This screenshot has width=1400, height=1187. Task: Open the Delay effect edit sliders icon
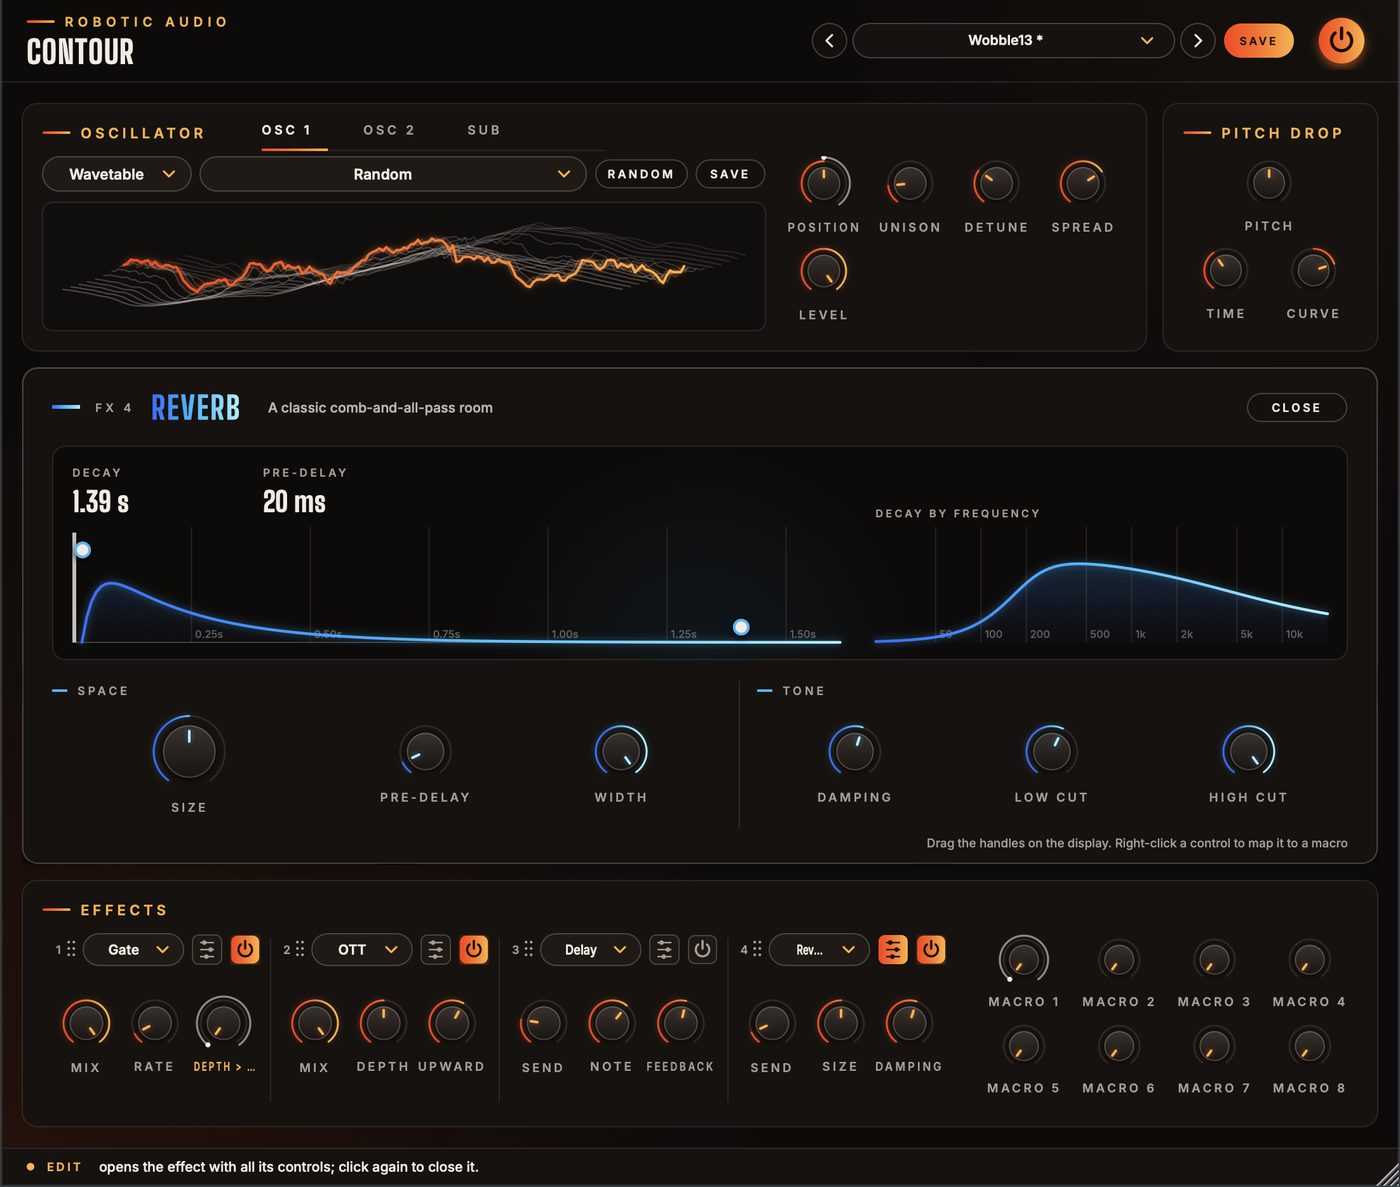(664, 950)
